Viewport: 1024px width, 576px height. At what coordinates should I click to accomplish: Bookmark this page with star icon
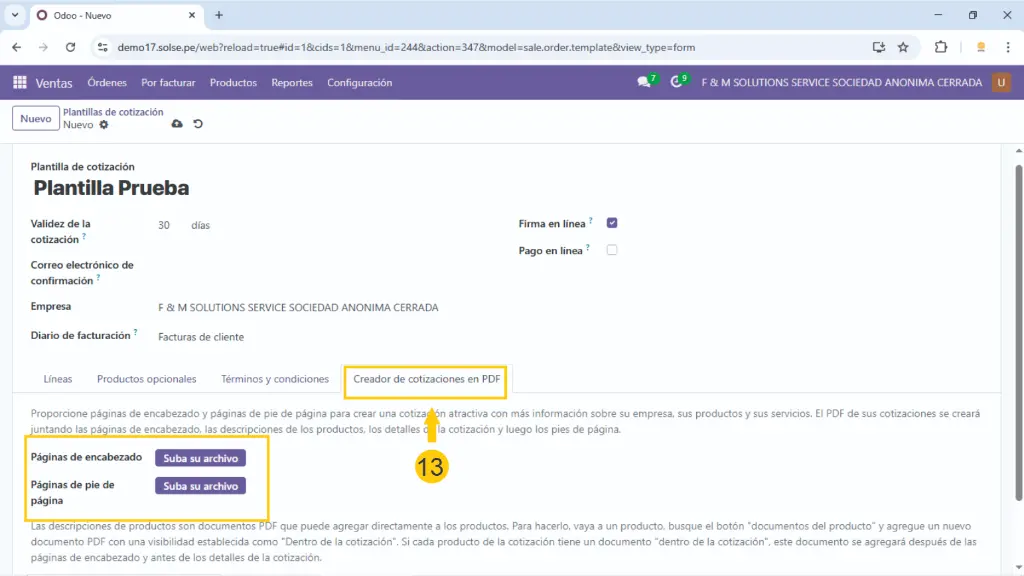tap(903, 47)
